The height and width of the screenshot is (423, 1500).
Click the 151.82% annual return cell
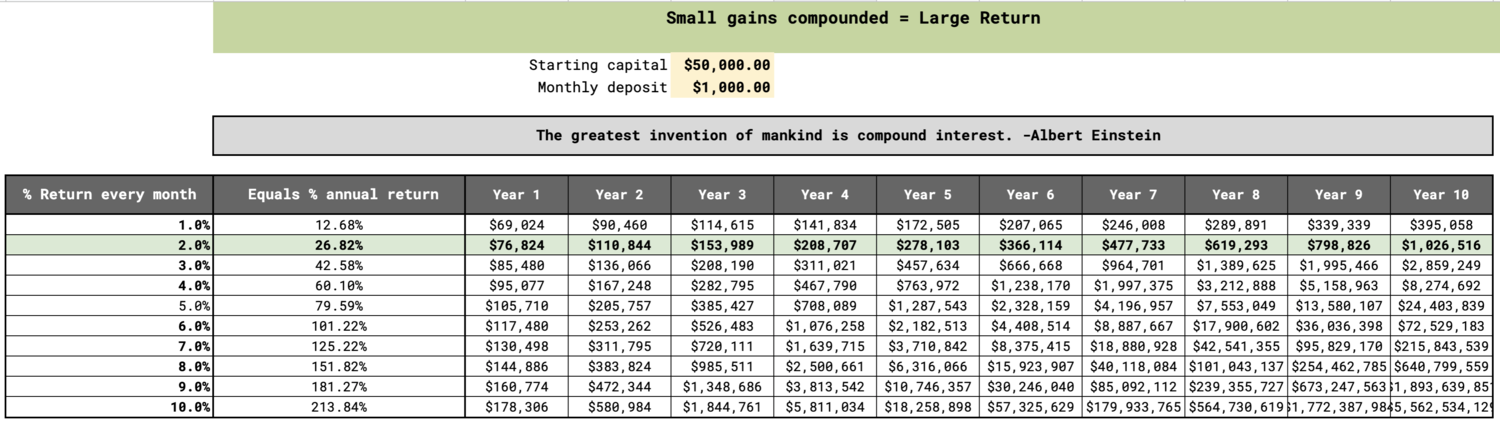[x=340, y=366]
